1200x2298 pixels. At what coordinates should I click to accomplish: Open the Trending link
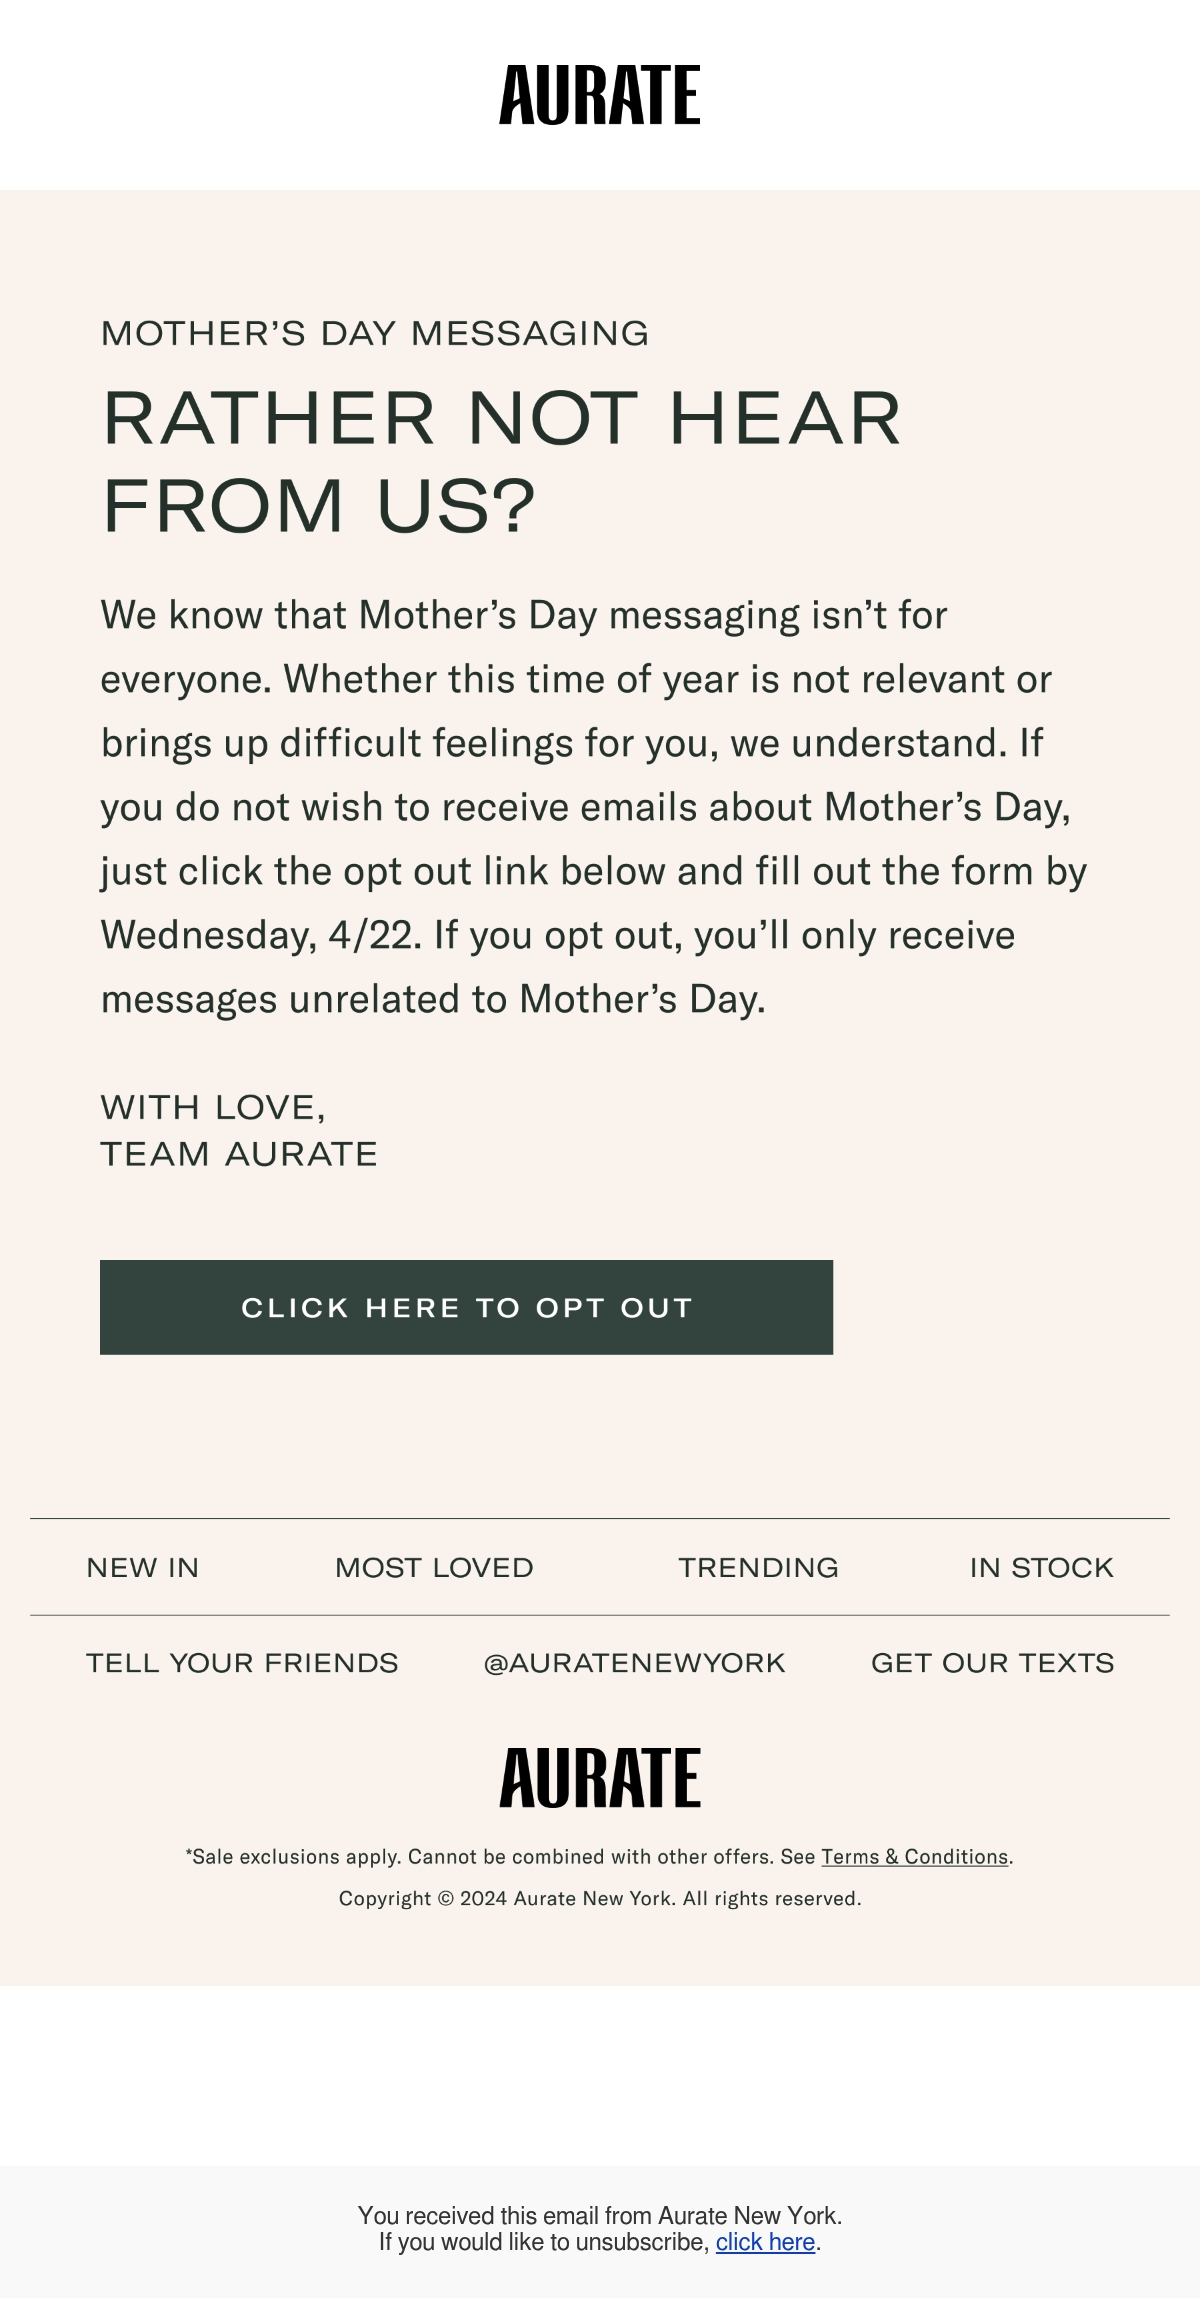(x=759, y=1567)
